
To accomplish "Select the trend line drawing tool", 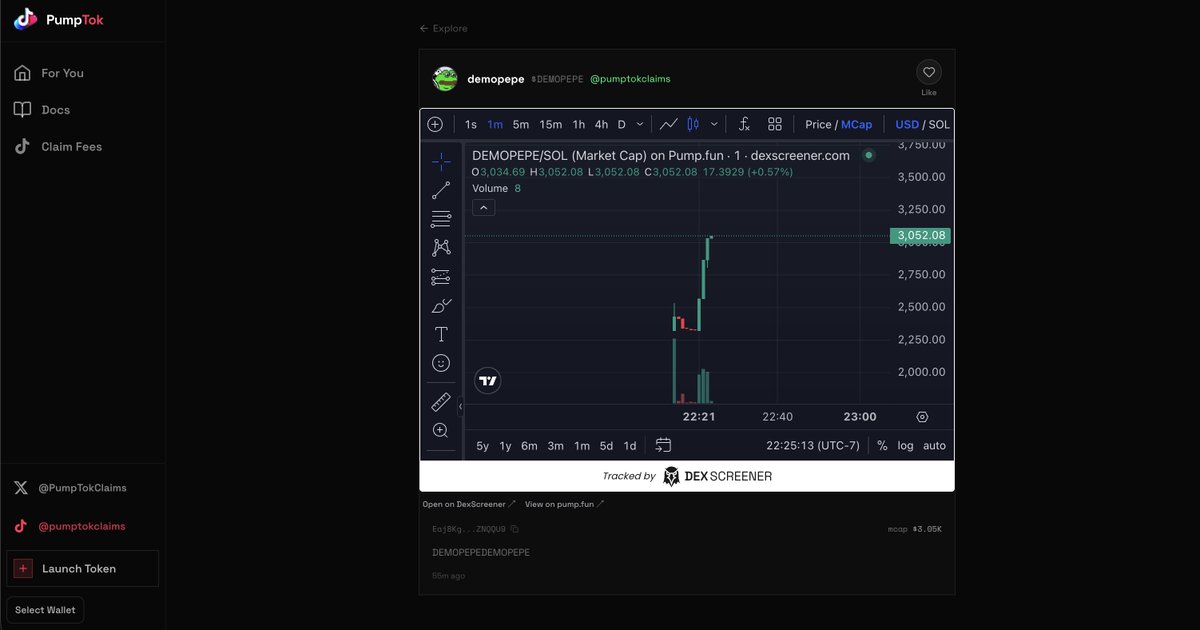I will click(441, 190).
